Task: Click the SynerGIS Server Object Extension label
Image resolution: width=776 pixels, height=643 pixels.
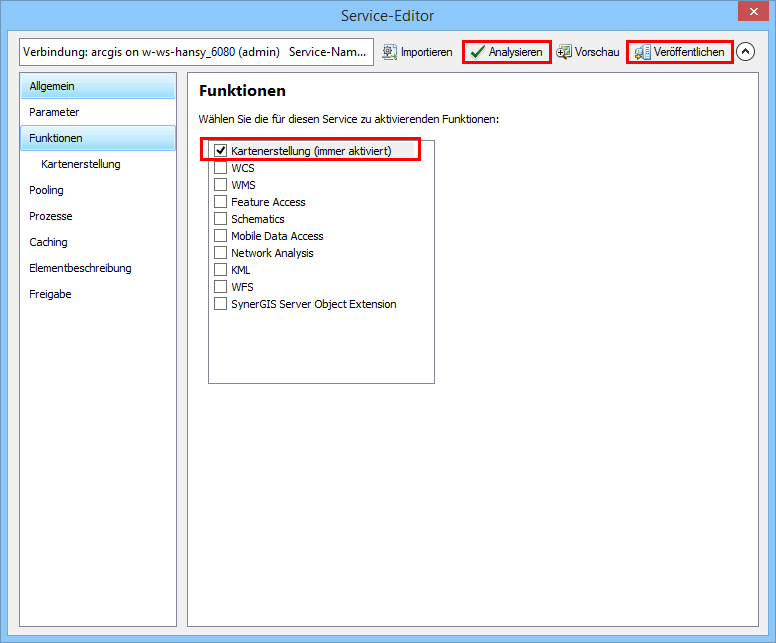Action: click(x=314, y=304)
